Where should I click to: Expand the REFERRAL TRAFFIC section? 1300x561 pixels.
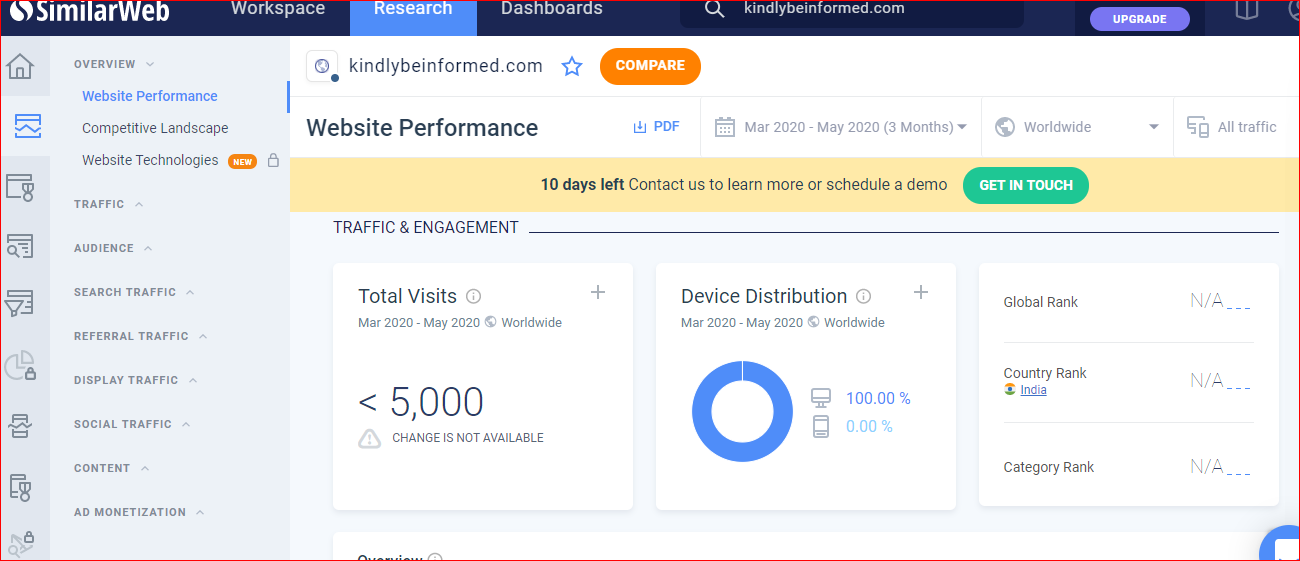[x=140, y=336]
